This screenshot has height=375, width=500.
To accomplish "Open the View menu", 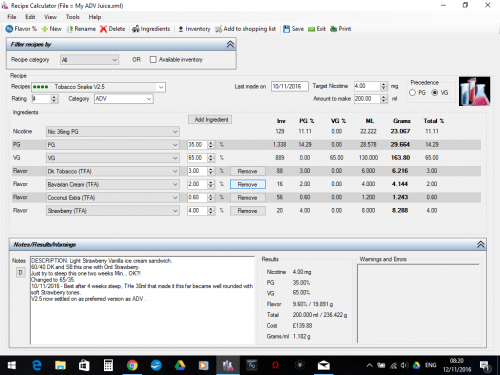I will (50, 17).
